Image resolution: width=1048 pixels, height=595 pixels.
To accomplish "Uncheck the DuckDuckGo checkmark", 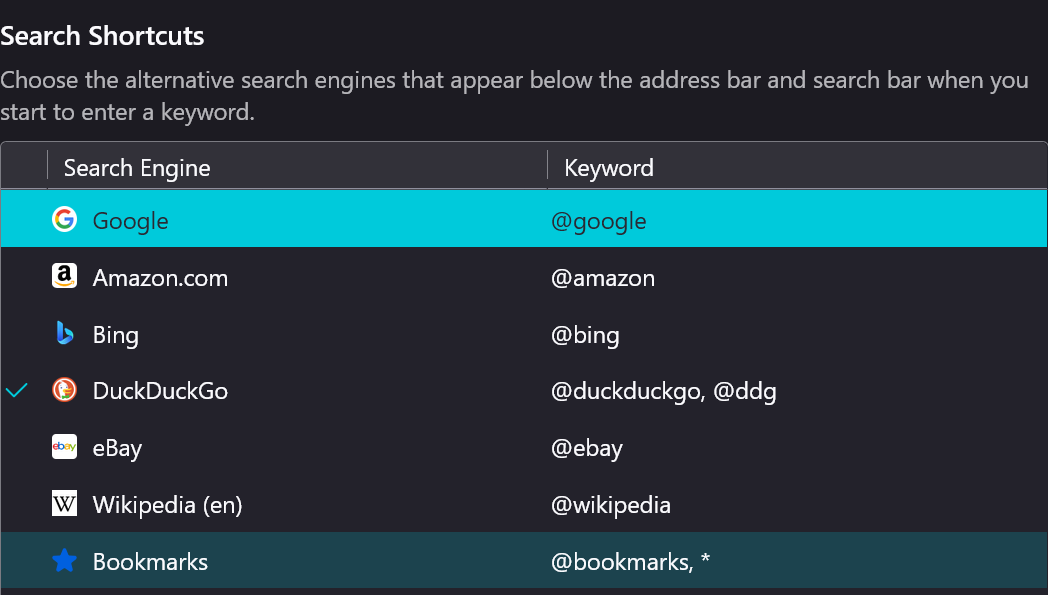I will pos(17,391).
